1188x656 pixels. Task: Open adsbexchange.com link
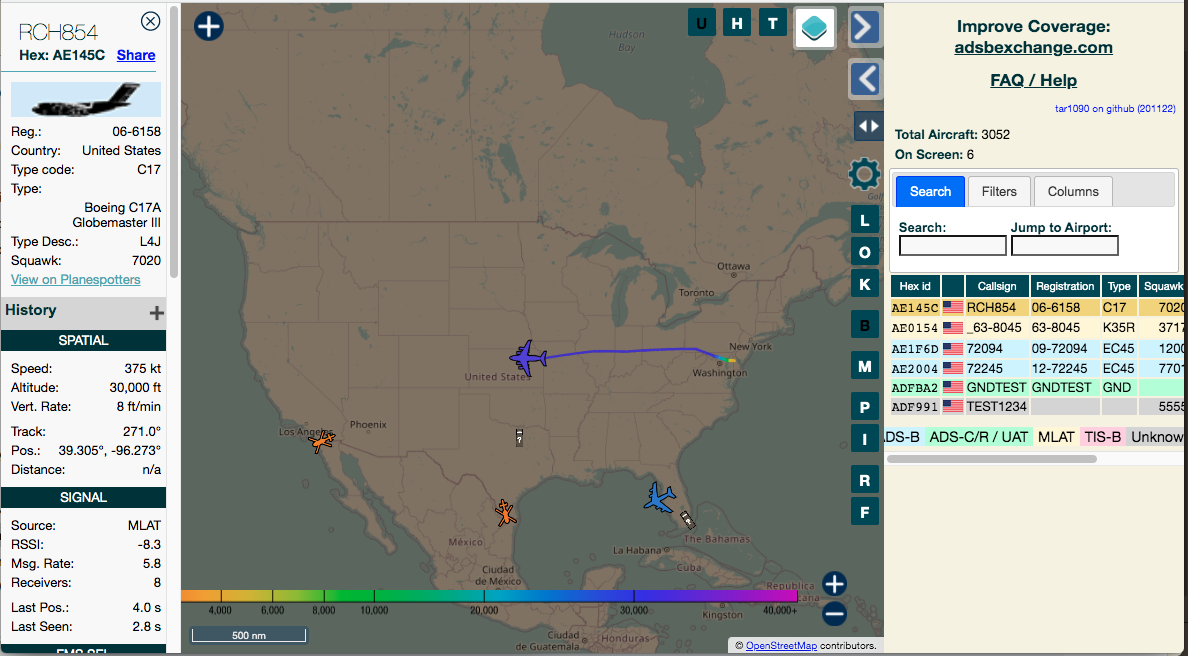tap(1033, 48)
